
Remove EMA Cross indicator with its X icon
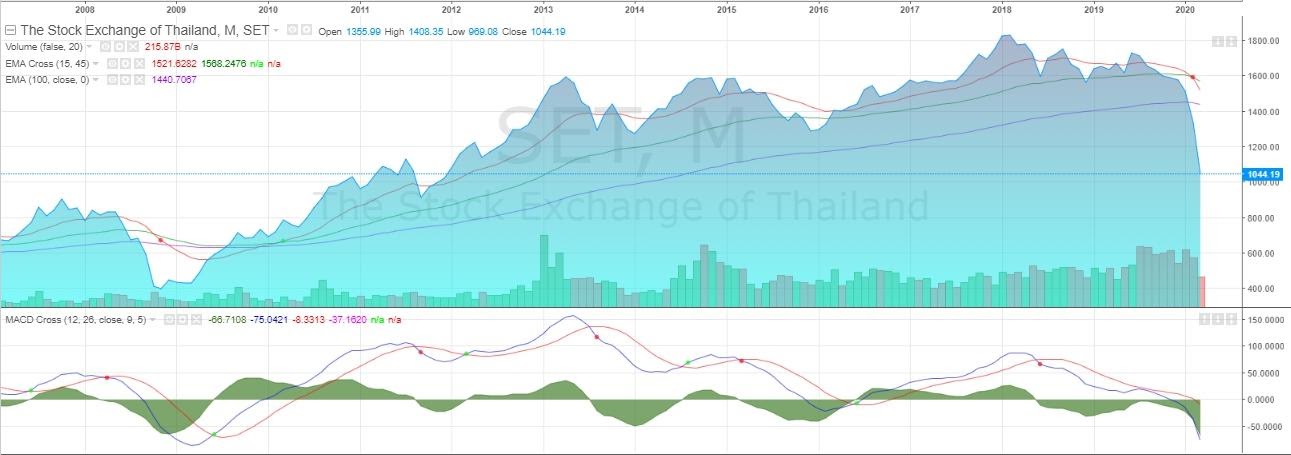click(140, 64)
